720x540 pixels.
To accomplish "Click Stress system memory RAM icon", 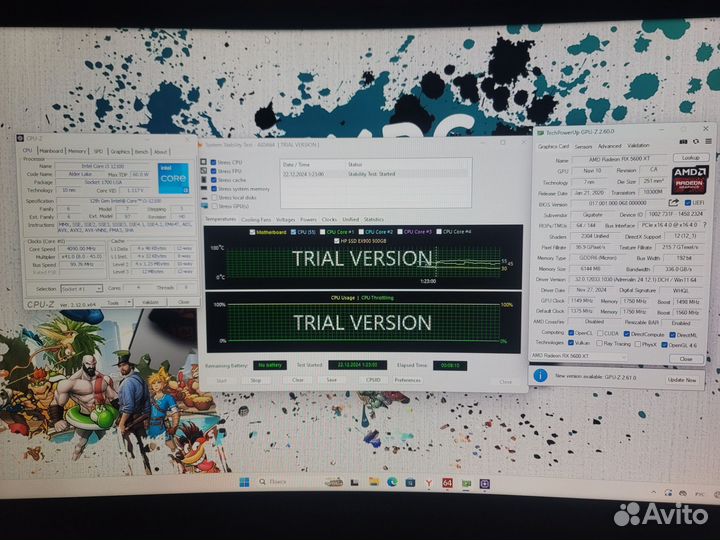I will pyautogui.click(x=203, y=188).
